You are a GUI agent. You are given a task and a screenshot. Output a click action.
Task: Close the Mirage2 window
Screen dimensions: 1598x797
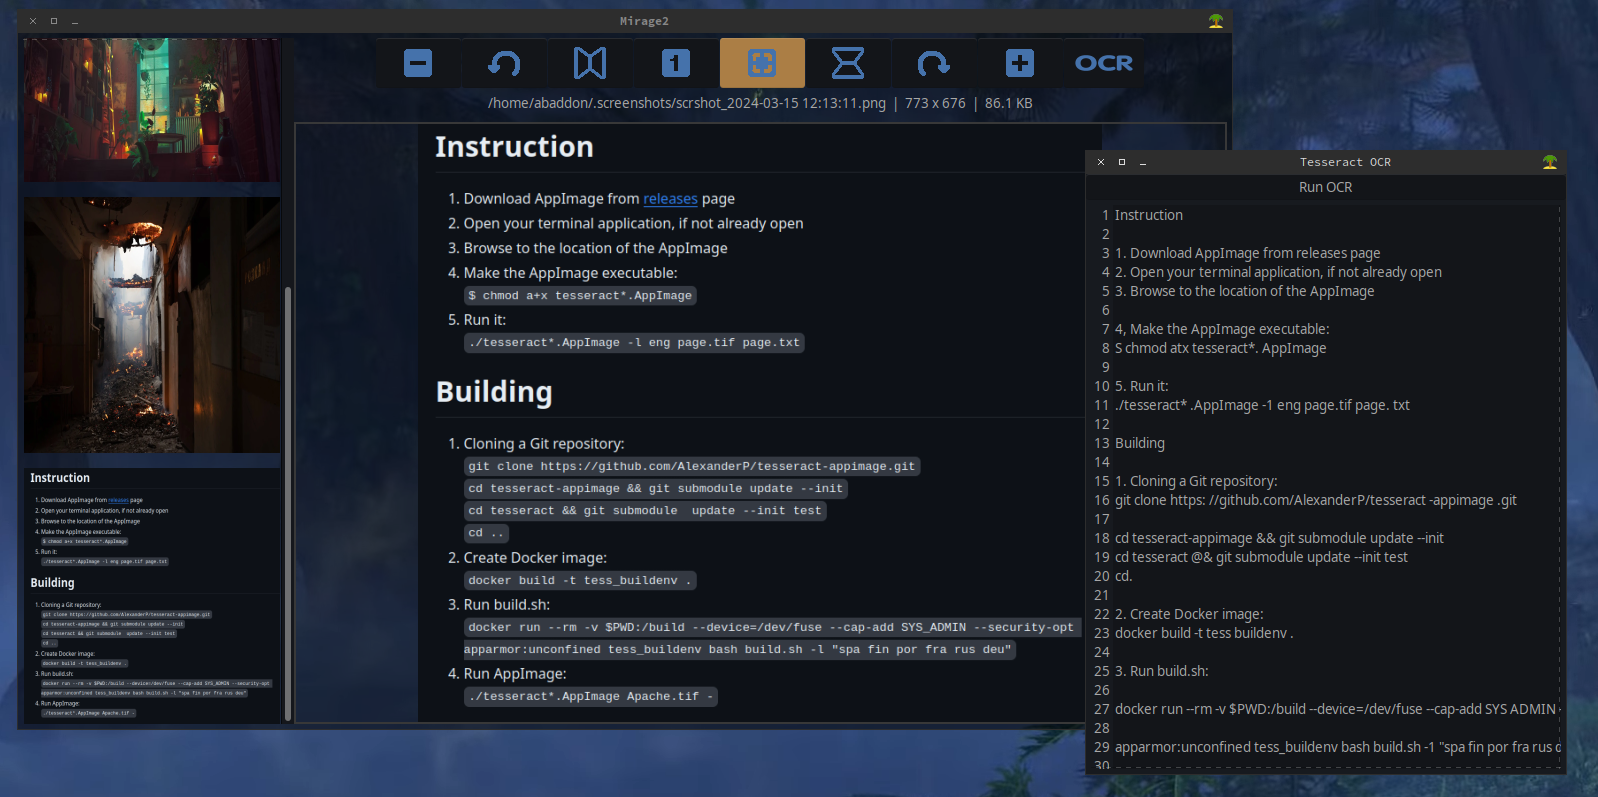click(x=32, y=21)
